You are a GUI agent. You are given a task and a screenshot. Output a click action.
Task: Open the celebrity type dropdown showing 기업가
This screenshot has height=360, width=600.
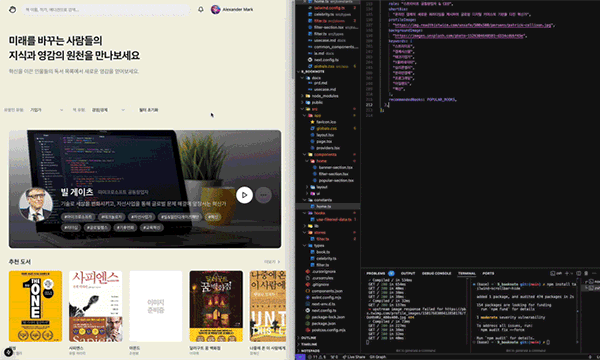pyautogui.click(x=47, y=110)
